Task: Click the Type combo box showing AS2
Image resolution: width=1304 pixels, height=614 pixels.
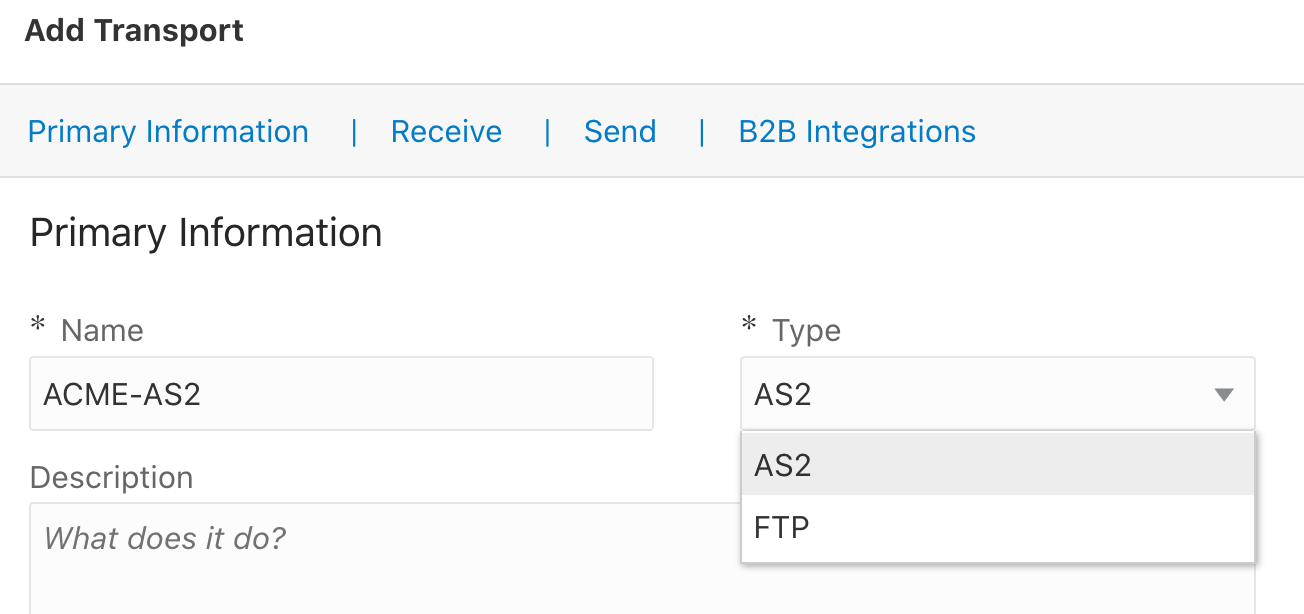Action: (x=980, y=395)
